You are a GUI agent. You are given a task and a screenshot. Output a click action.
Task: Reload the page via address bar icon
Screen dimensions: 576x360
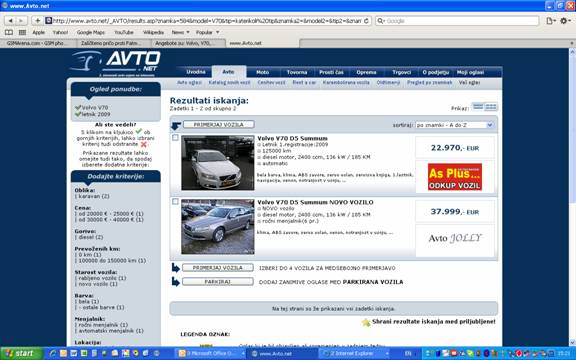(366, 21)
